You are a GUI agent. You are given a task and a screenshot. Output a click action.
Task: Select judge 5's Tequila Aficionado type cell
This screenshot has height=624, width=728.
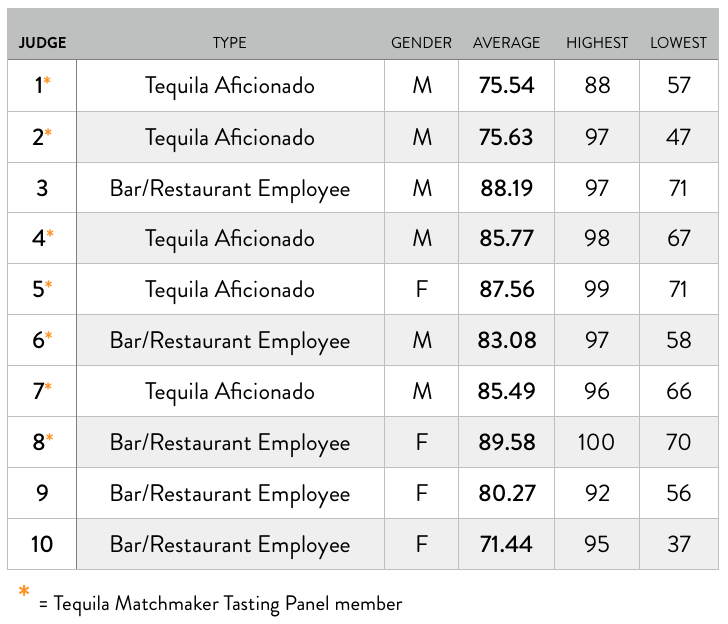point(230,290)
